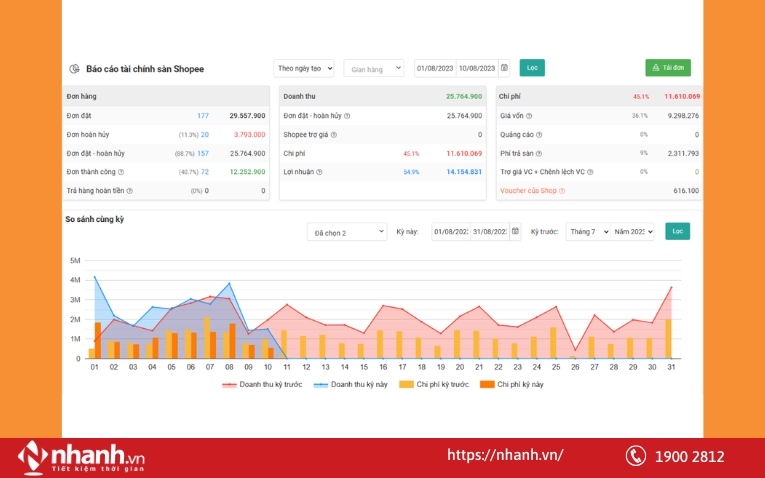Open the Đã chọn 2 dropdown
765x478 pixels.
(347, 232)
